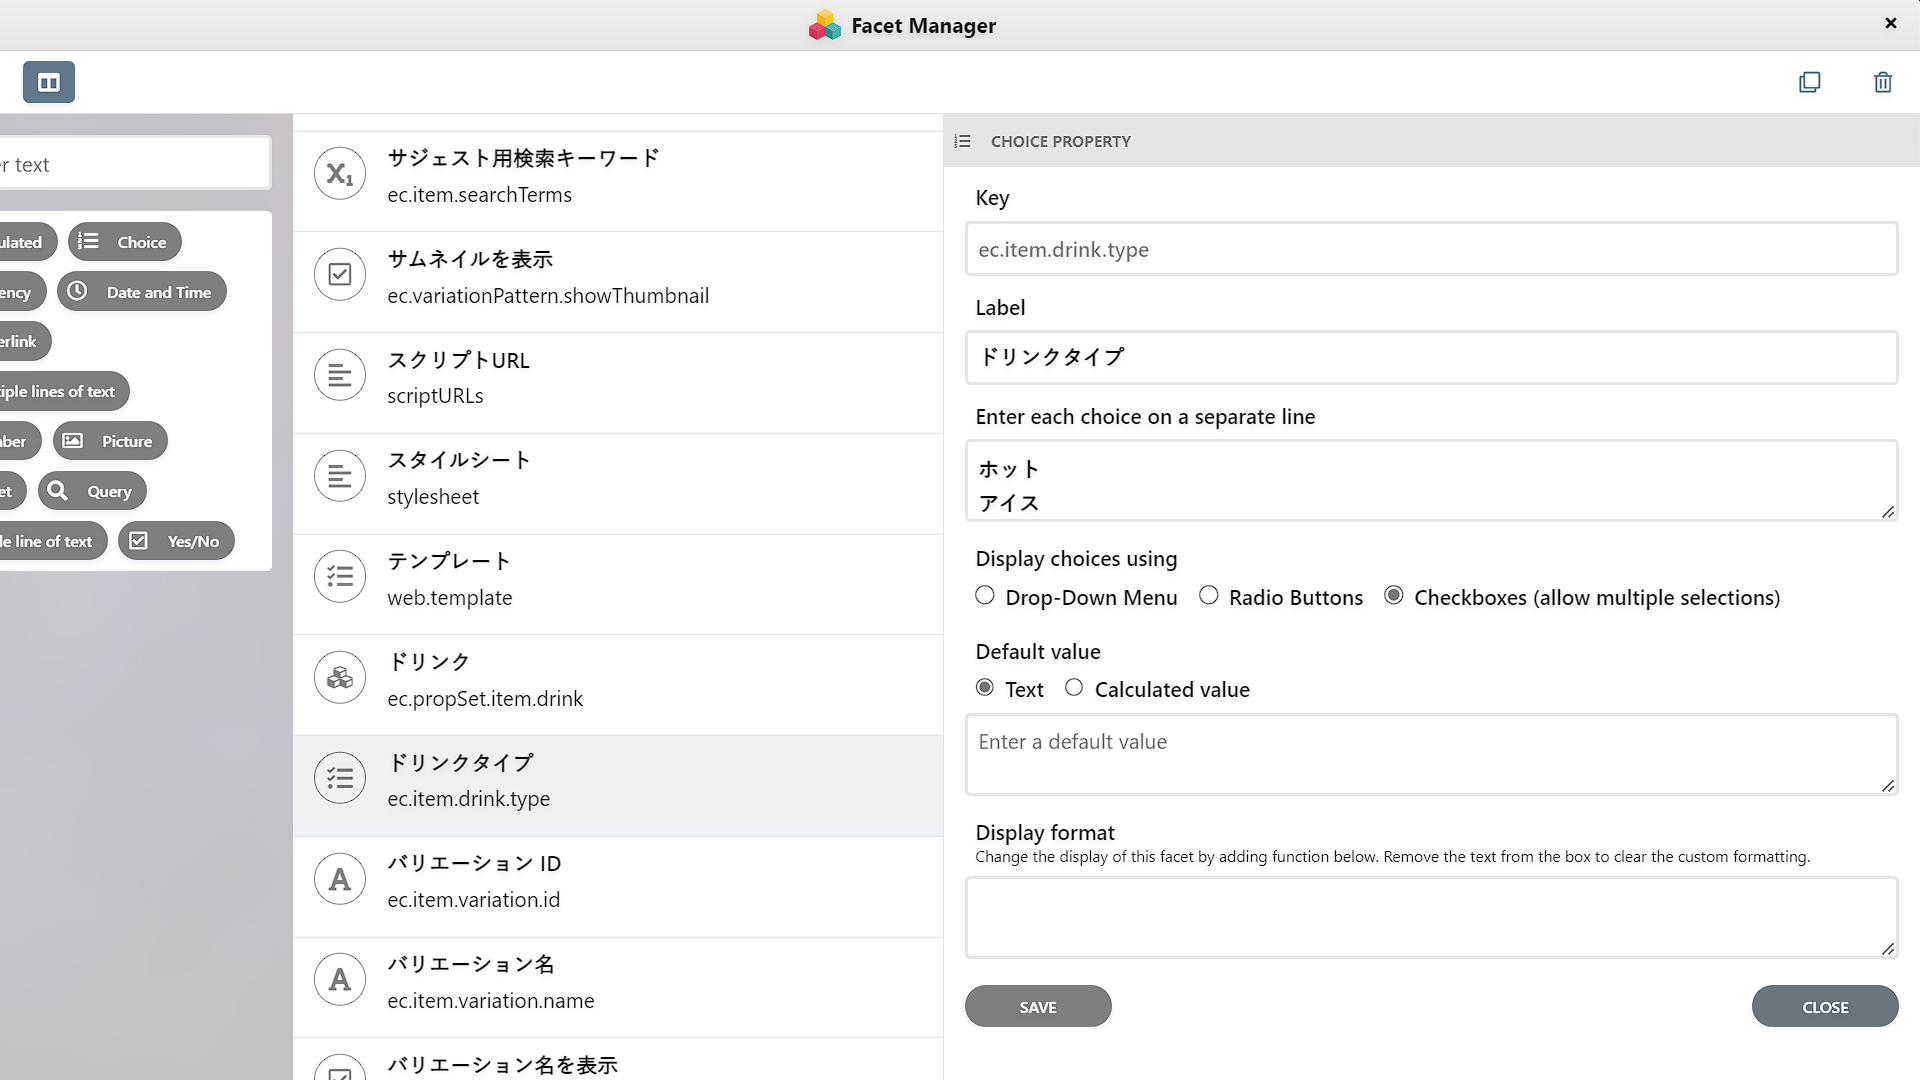Click the Label input field

click(x=1431, y=357)
